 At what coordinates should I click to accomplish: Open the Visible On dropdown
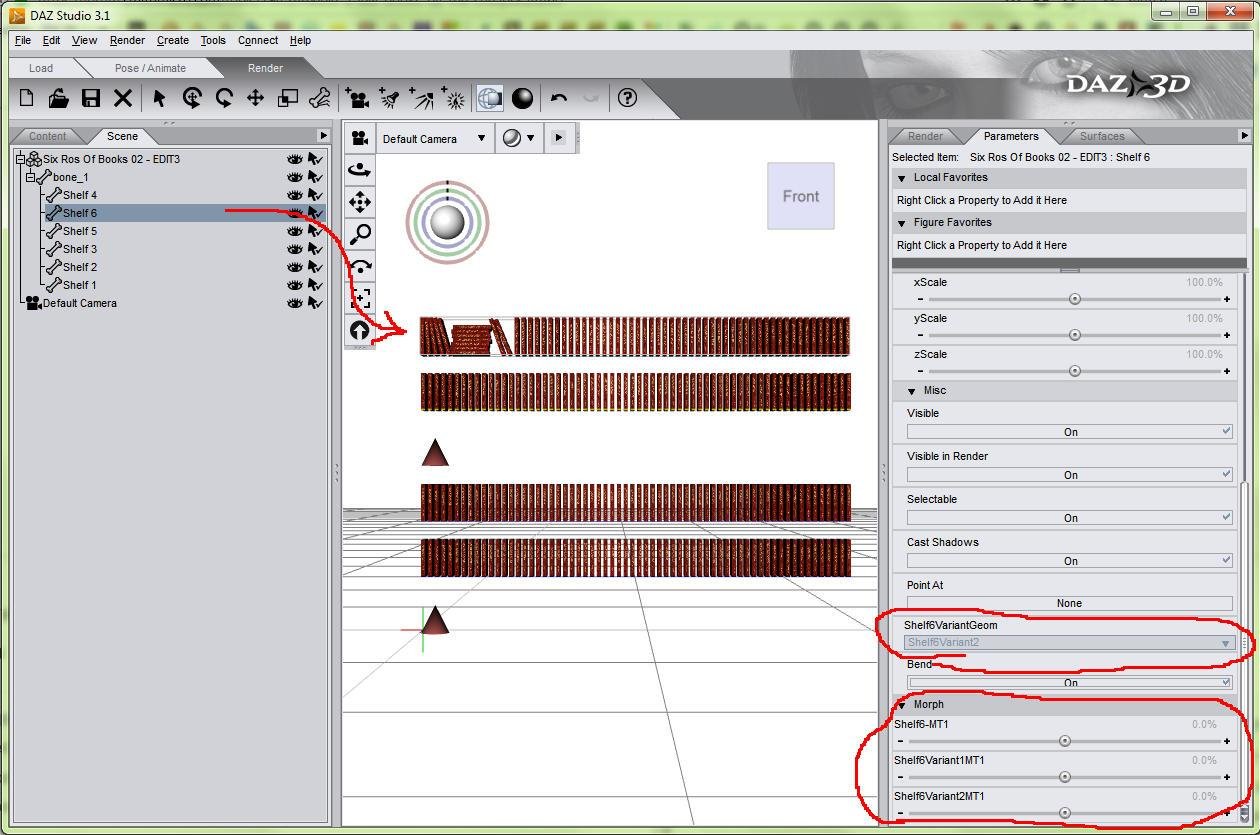point(1070,432)
